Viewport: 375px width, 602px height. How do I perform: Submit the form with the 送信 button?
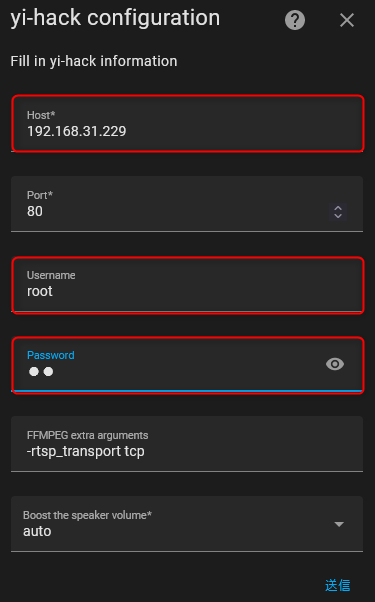[337, 585]
